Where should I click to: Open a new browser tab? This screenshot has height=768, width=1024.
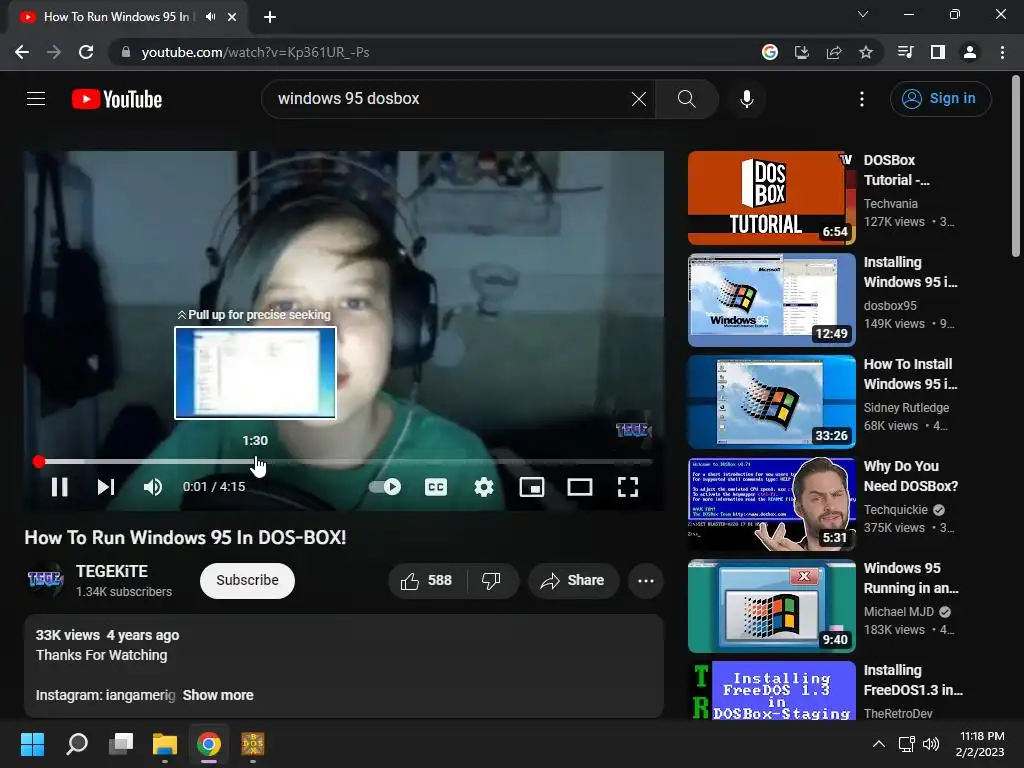270,17
